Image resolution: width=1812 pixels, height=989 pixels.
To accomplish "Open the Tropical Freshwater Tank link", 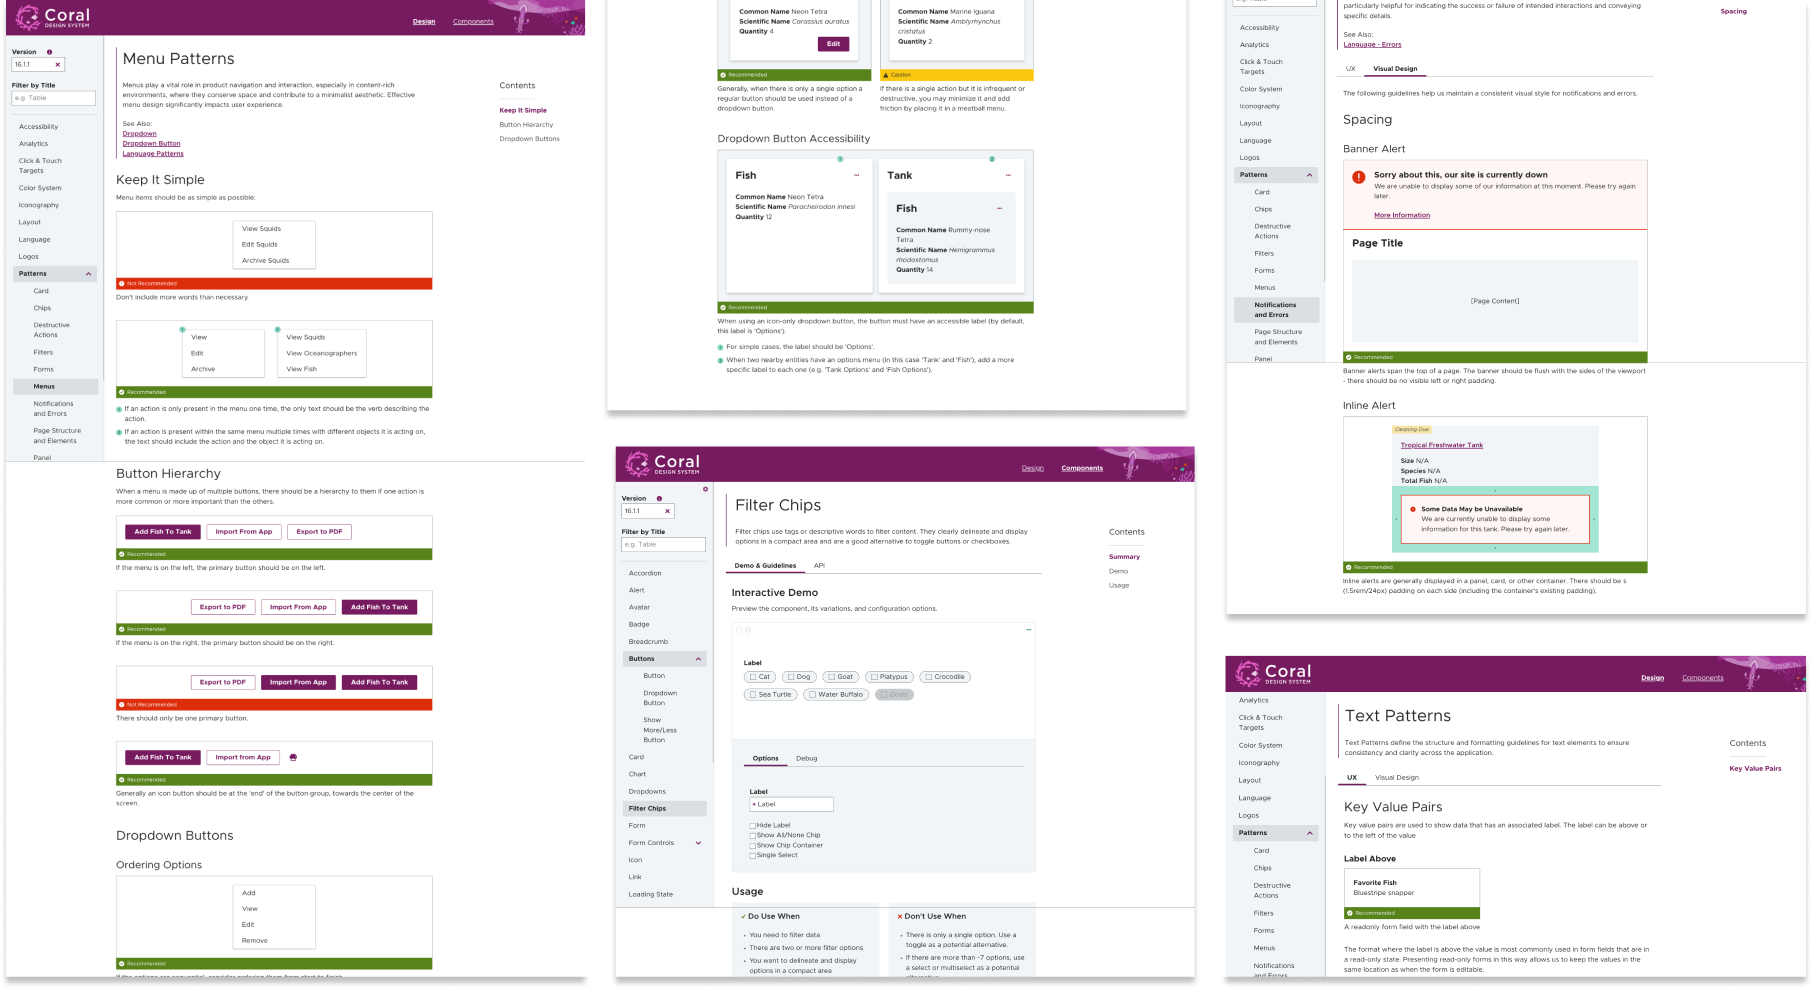I will (1441, 445).
